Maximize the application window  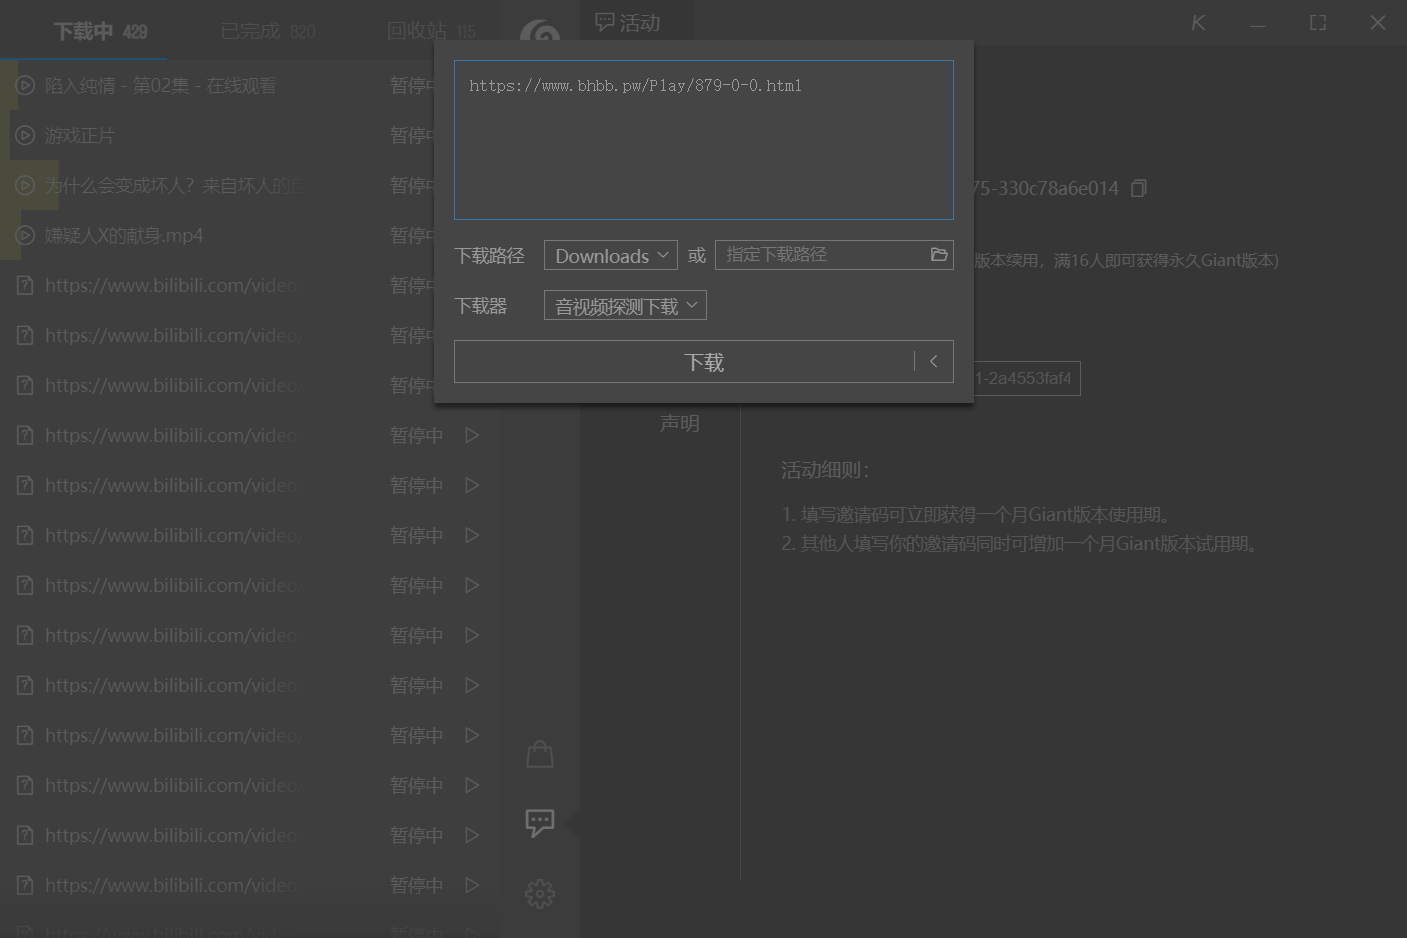coord(1318,22)
